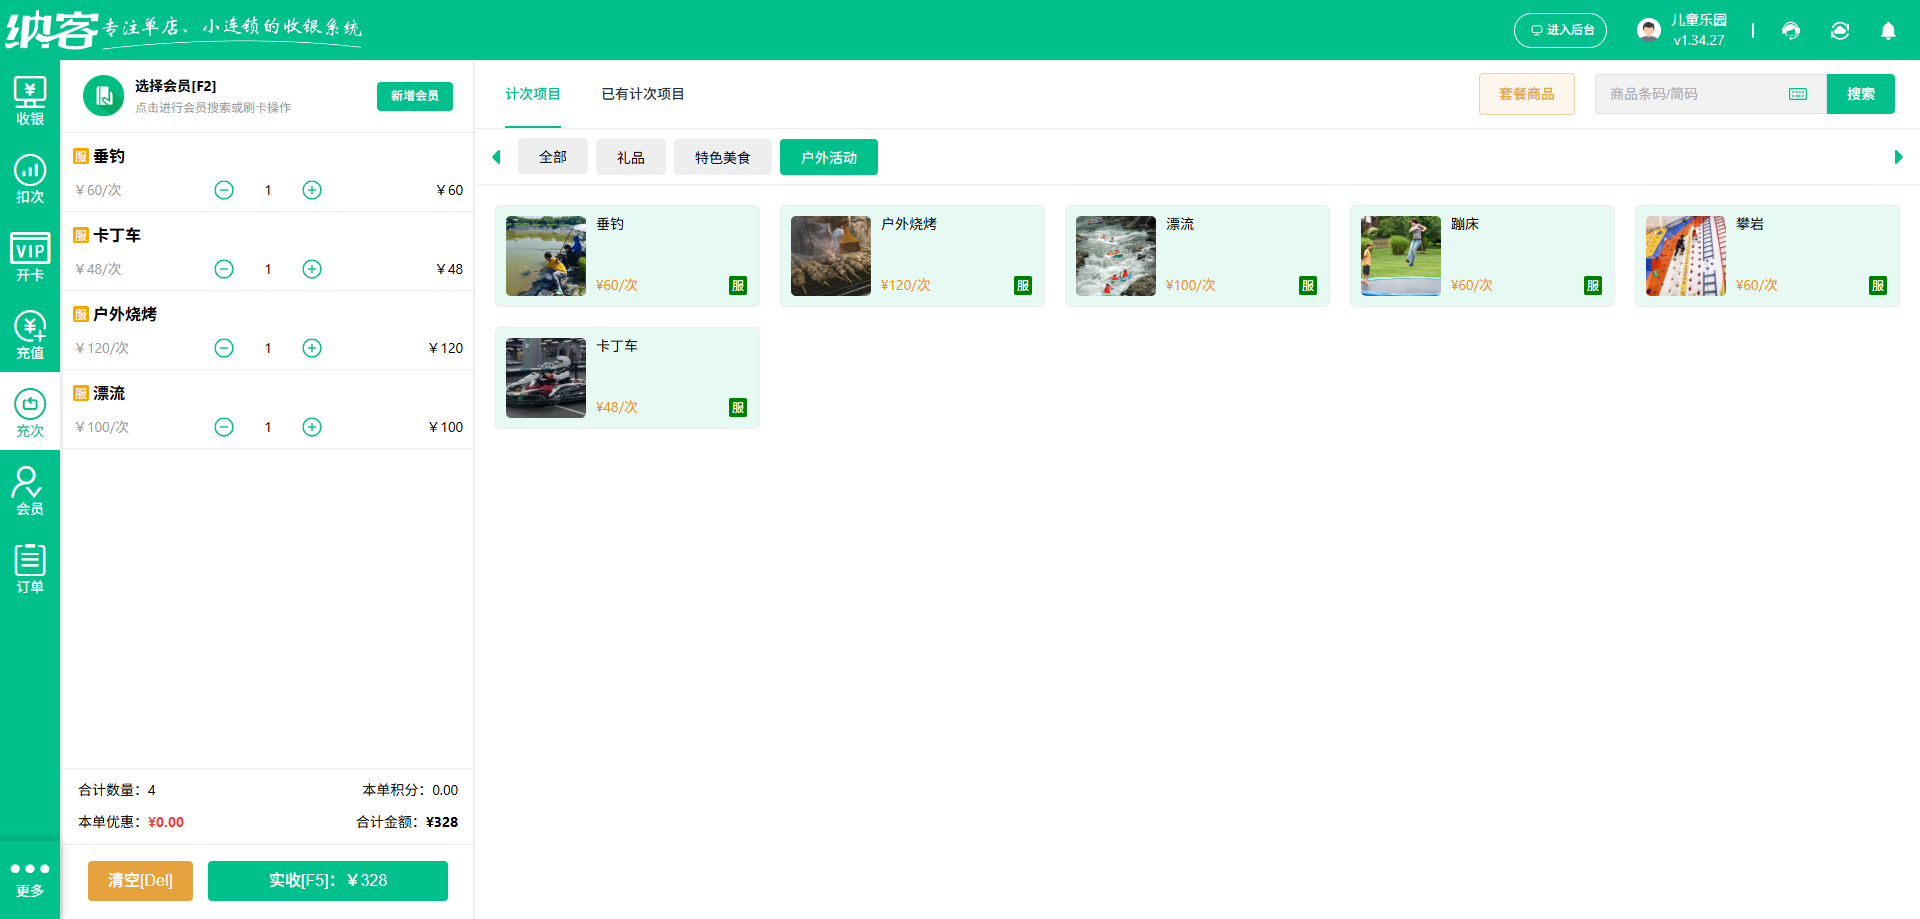The image size is (1920, 919).
Task: Increase 漂流 quantity with plus button
Action: coord(312,427)
